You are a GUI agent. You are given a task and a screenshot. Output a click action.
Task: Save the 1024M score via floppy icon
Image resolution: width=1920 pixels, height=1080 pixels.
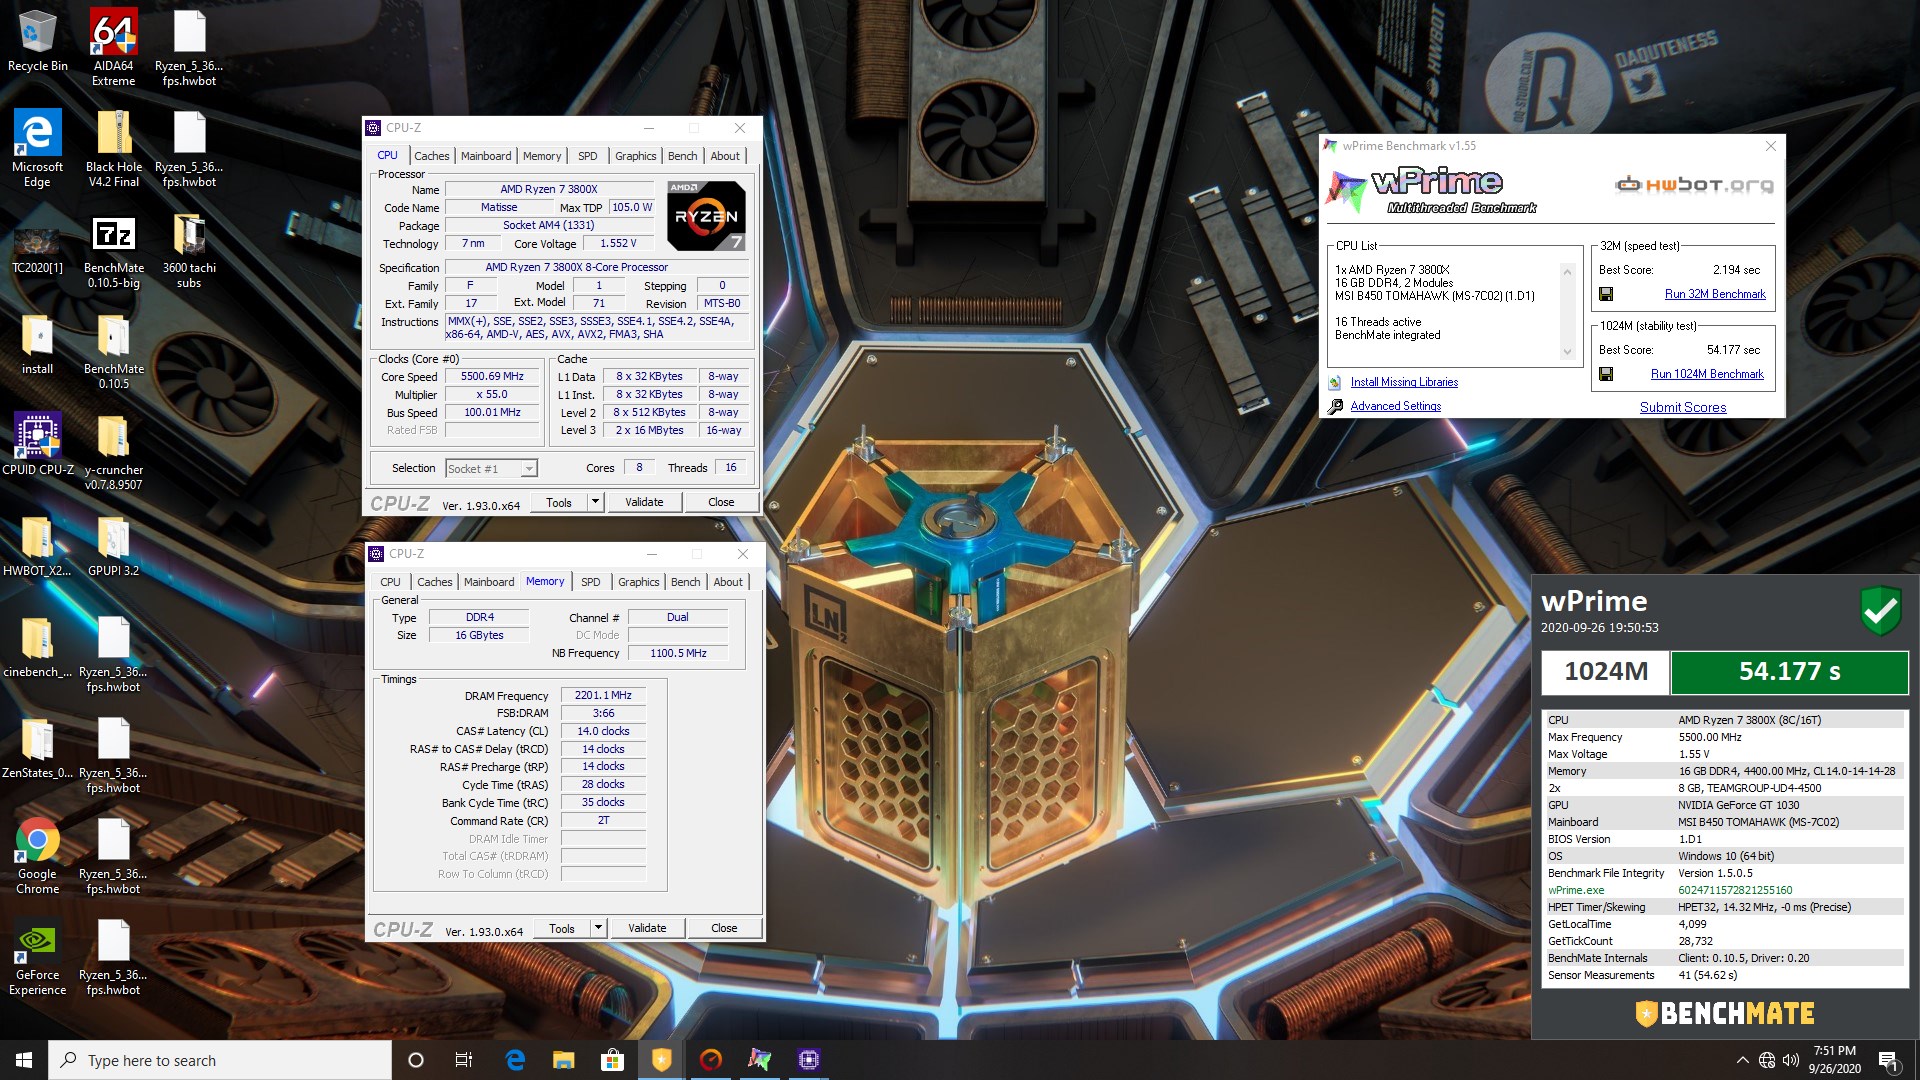click(1606, 374)
